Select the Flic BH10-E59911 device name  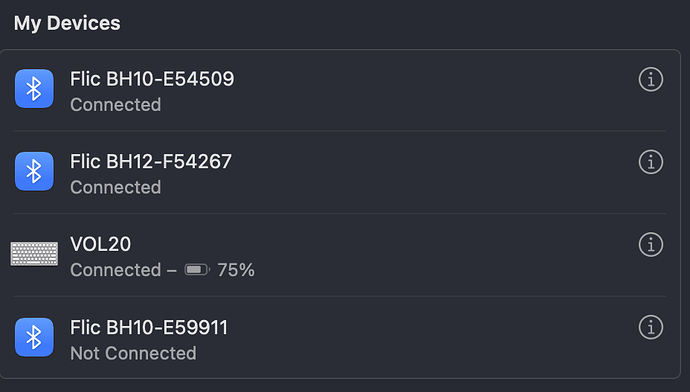(149, 327)
